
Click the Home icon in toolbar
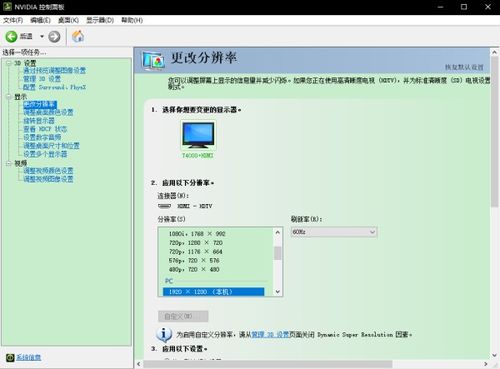(78, 36)
